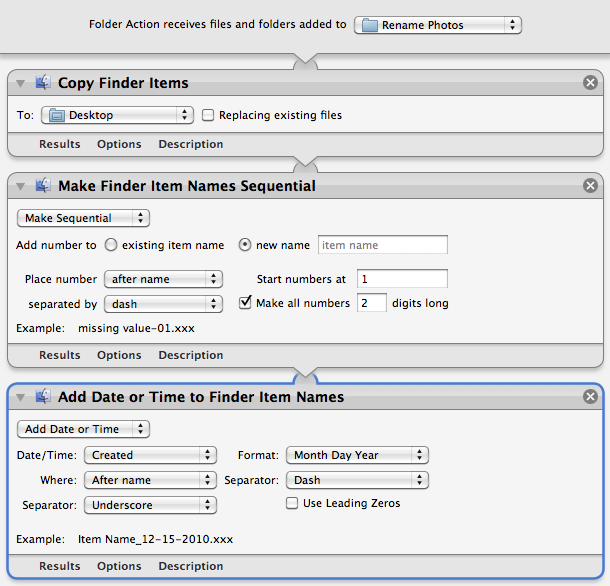Select the existing item name radio button
This screenshot has height=586, width=610.
click(111, 245)
